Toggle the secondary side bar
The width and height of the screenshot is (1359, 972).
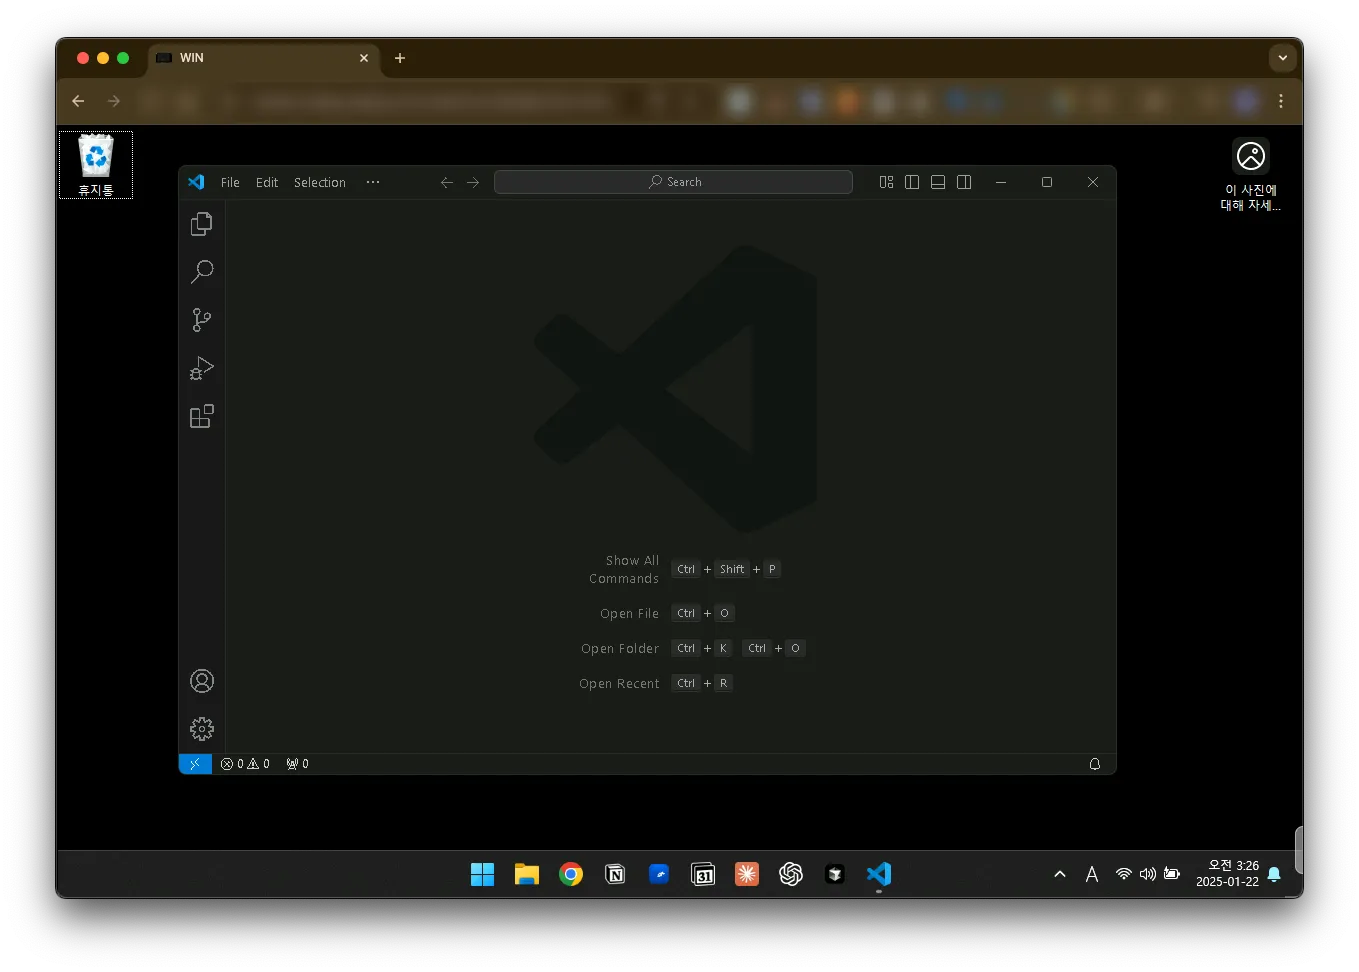964,182
